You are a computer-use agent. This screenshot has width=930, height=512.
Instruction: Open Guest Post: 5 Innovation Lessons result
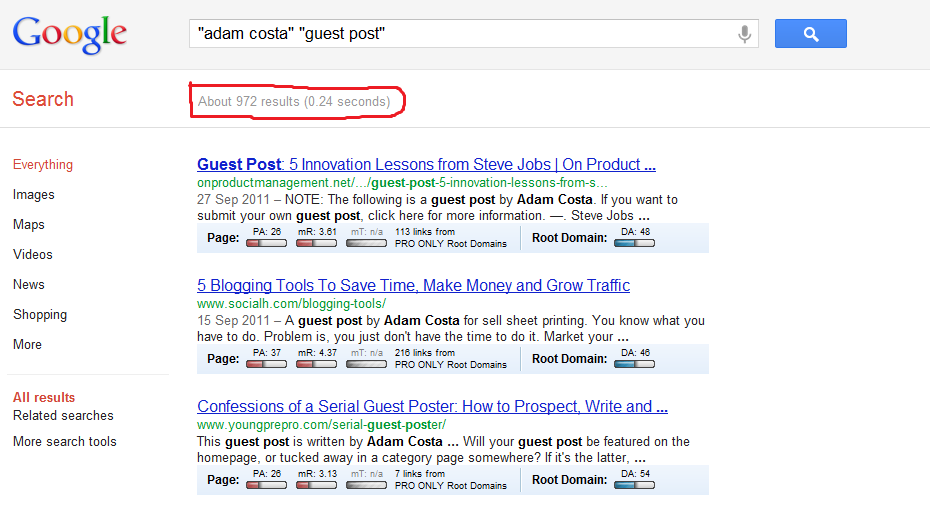click(426, 164)
